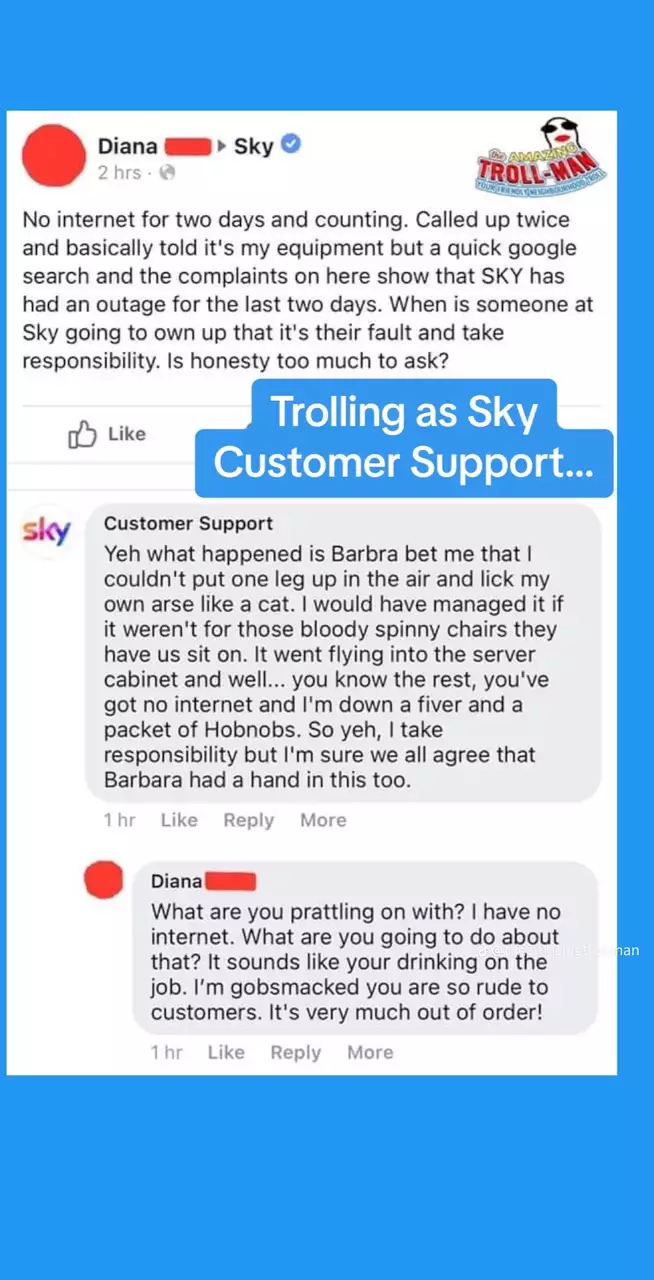
Task: Like the Customer Support comment
Action: click(179, 820)
